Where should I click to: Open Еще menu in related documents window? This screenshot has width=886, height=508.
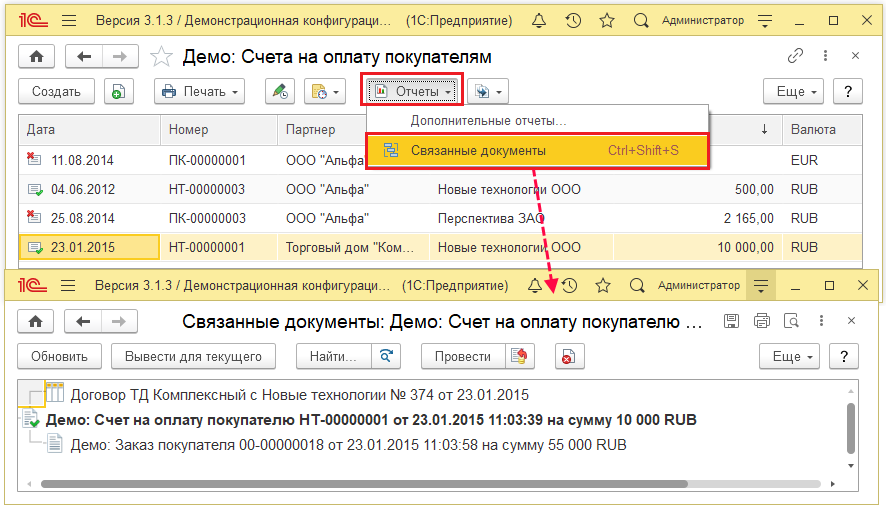(x=789, y=357)
